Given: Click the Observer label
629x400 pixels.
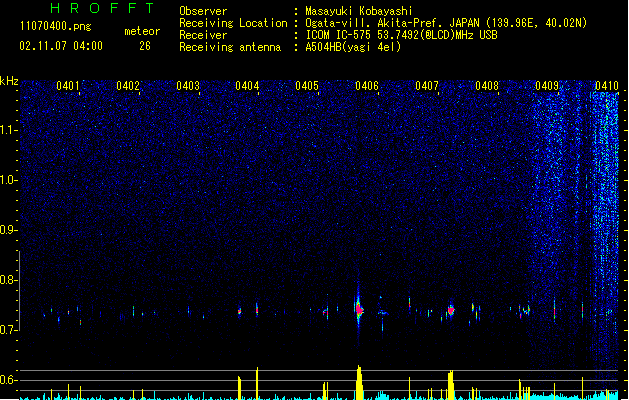Looking at the screenshot, I should [x=203, y=11].
